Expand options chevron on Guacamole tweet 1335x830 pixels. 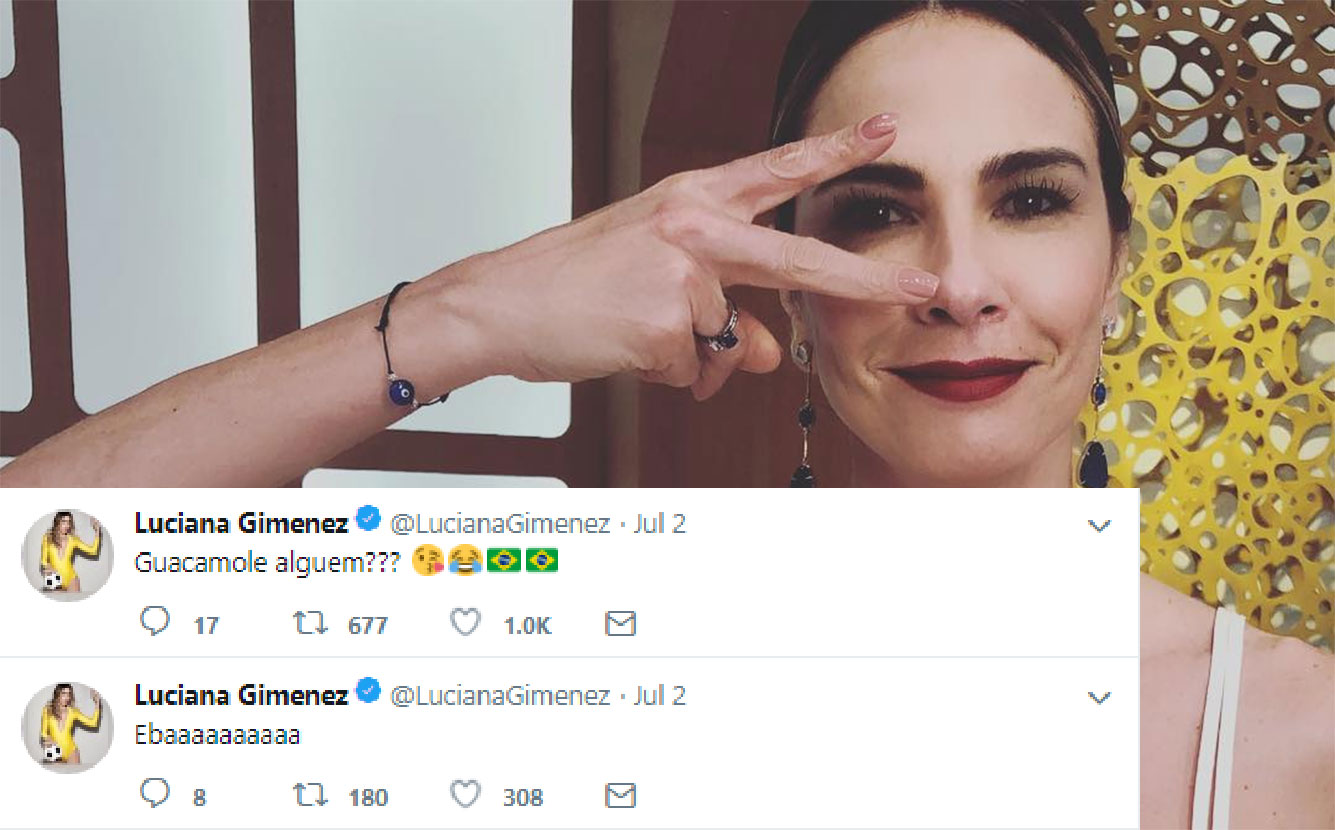1099,525
